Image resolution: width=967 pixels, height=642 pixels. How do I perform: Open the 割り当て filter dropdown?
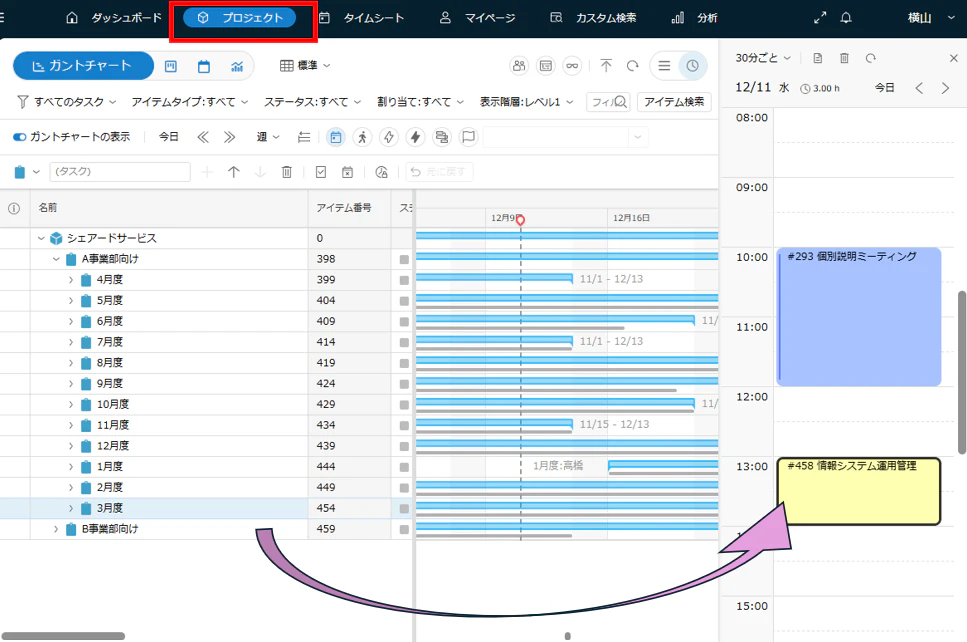[421, 102]
